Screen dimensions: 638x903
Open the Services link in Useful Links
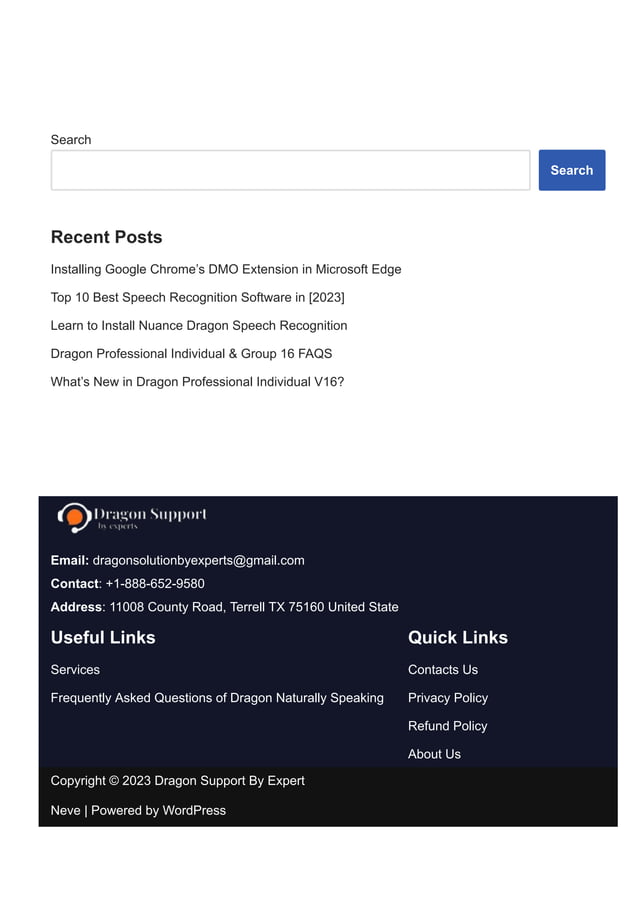click(75, 669)
